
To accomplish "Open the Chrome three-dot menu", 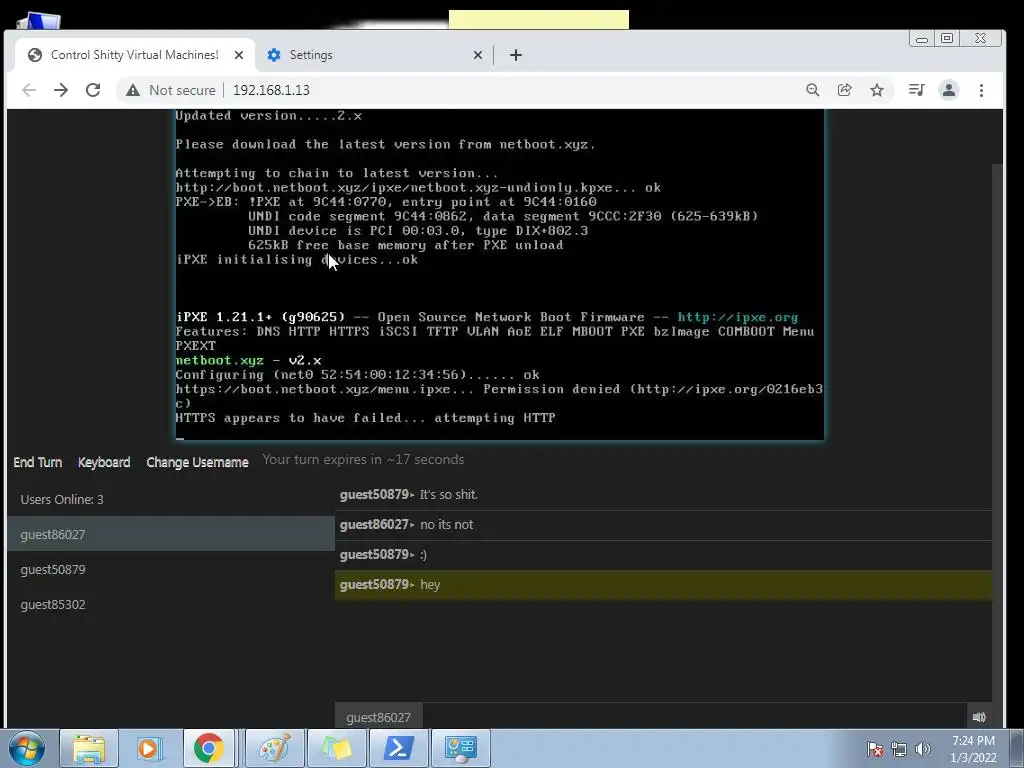I will (x=981, y=90).
